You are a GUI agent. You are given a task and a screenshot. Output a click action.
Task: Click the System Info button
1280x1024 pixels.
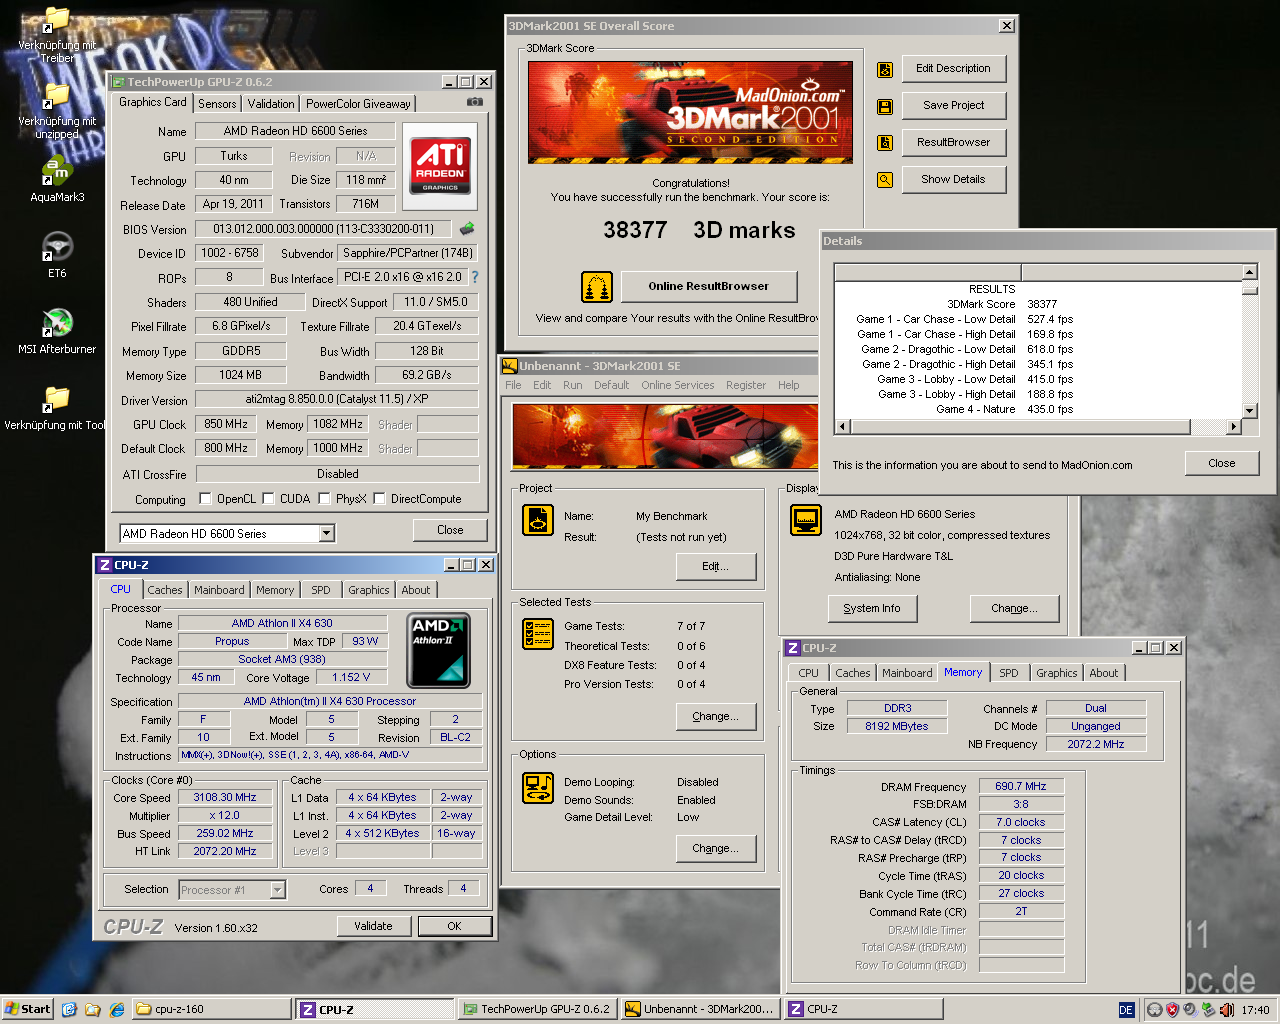pos(871,608)
